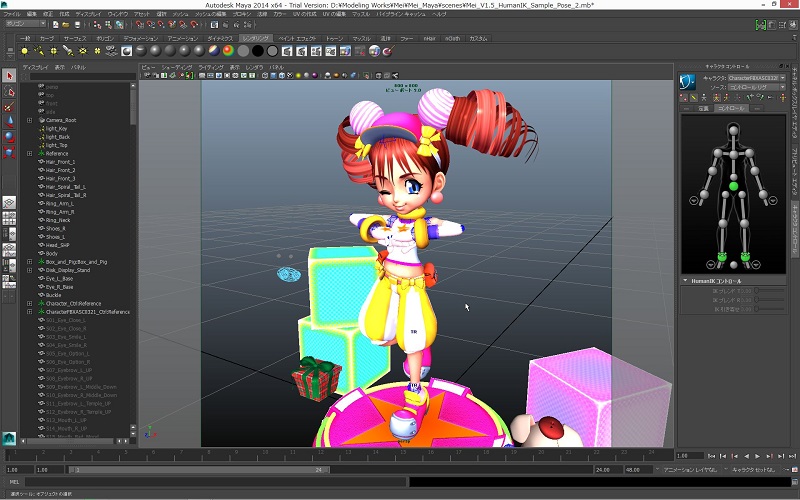Click the MEL command line input
Viewport: 800px width, 500px height.
click(x=215, y=482)
